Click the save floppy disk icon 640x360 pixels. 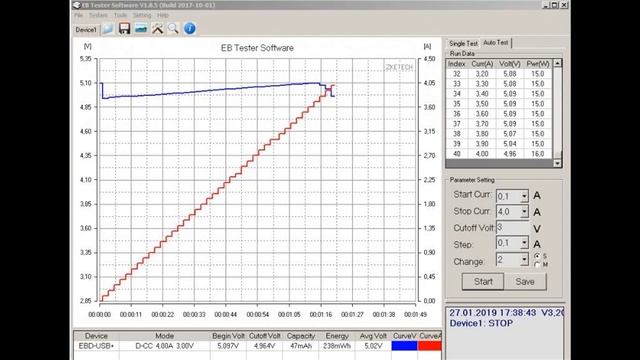pyautogui.click(x=124, y=29)
